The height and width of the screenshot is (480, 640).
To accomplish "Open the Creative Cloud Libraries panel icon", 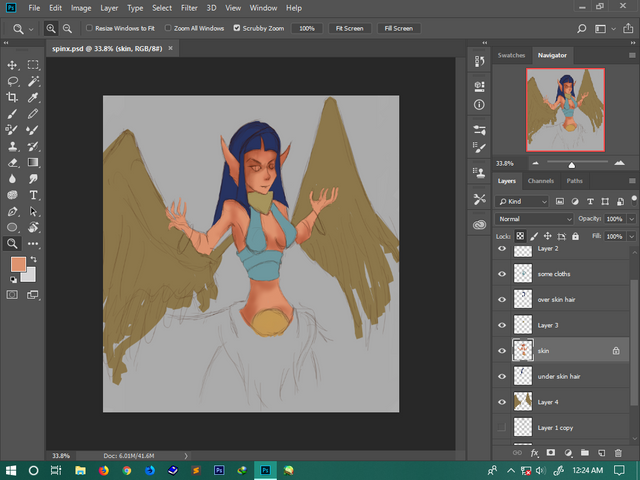I will pyautogui.click(x=479, y=225).
